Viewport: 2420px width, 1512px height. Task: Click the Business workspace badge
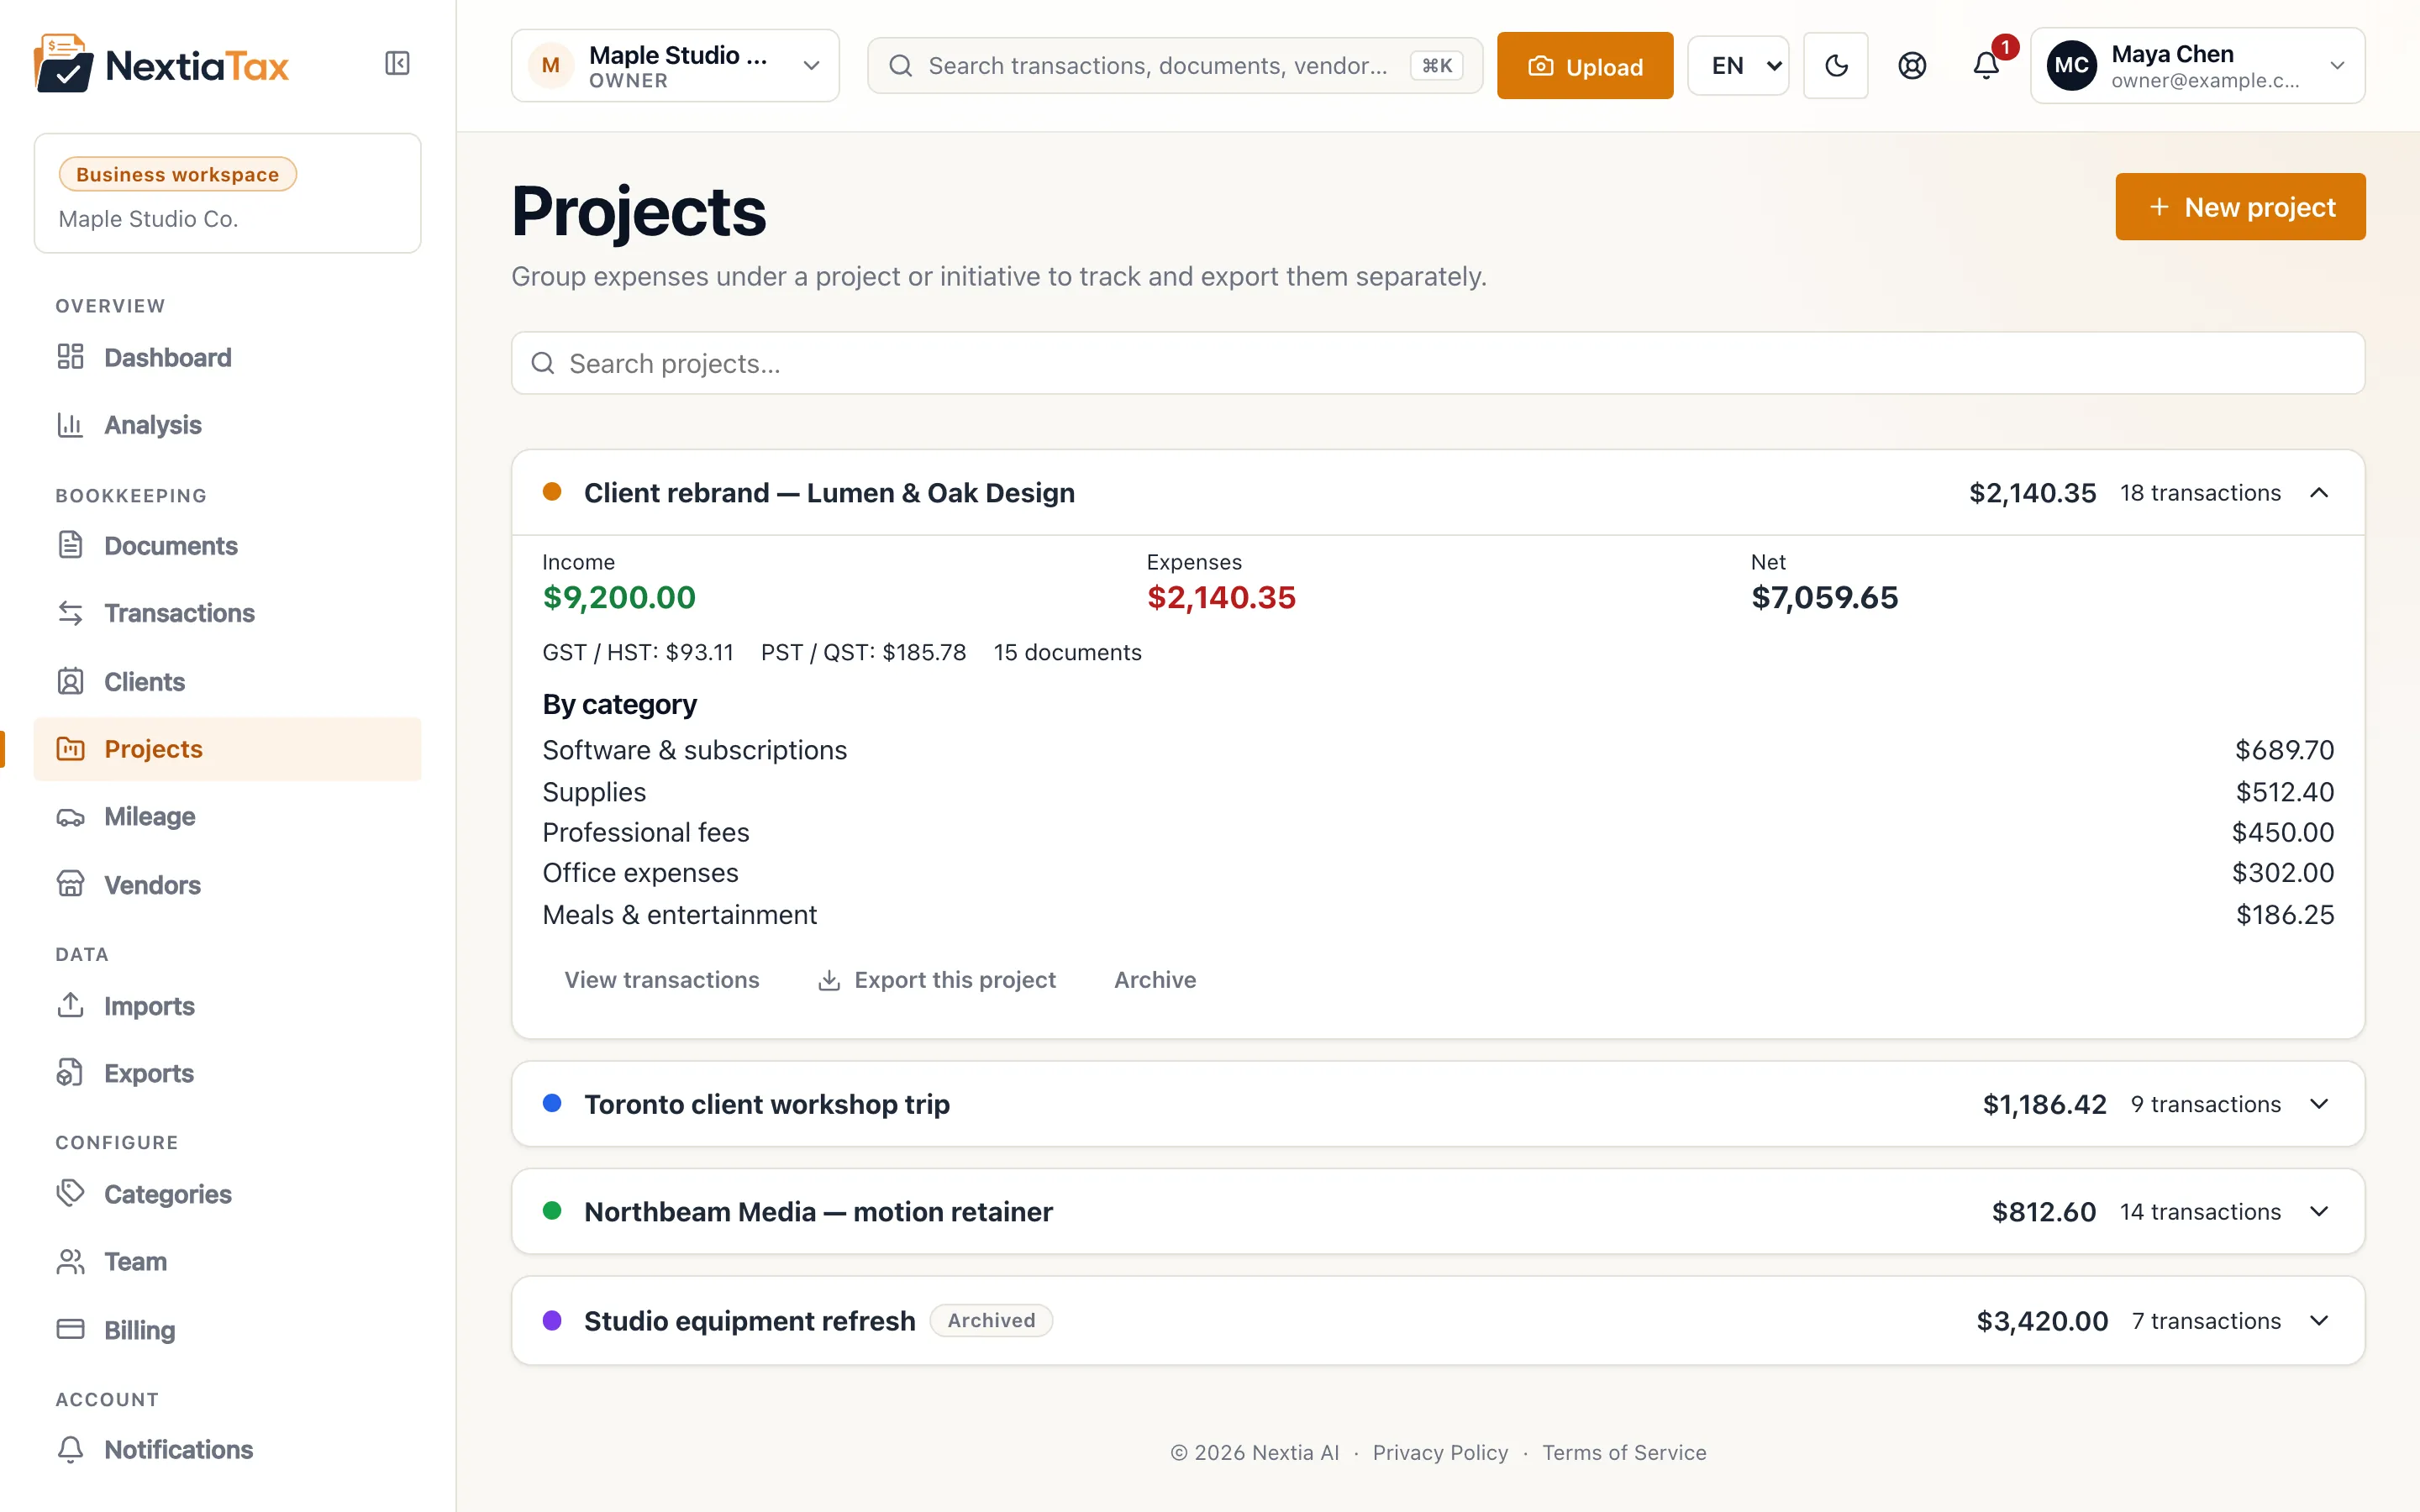click(x=178, y=174)
